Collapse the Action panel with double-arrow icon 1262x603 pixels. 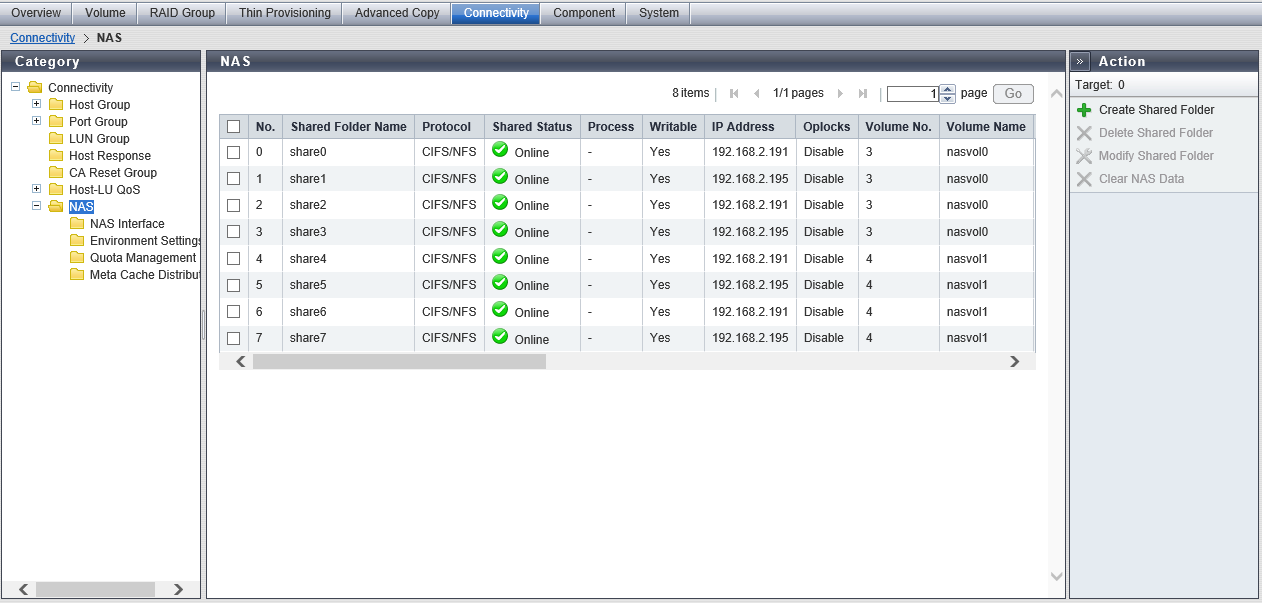1080,61
